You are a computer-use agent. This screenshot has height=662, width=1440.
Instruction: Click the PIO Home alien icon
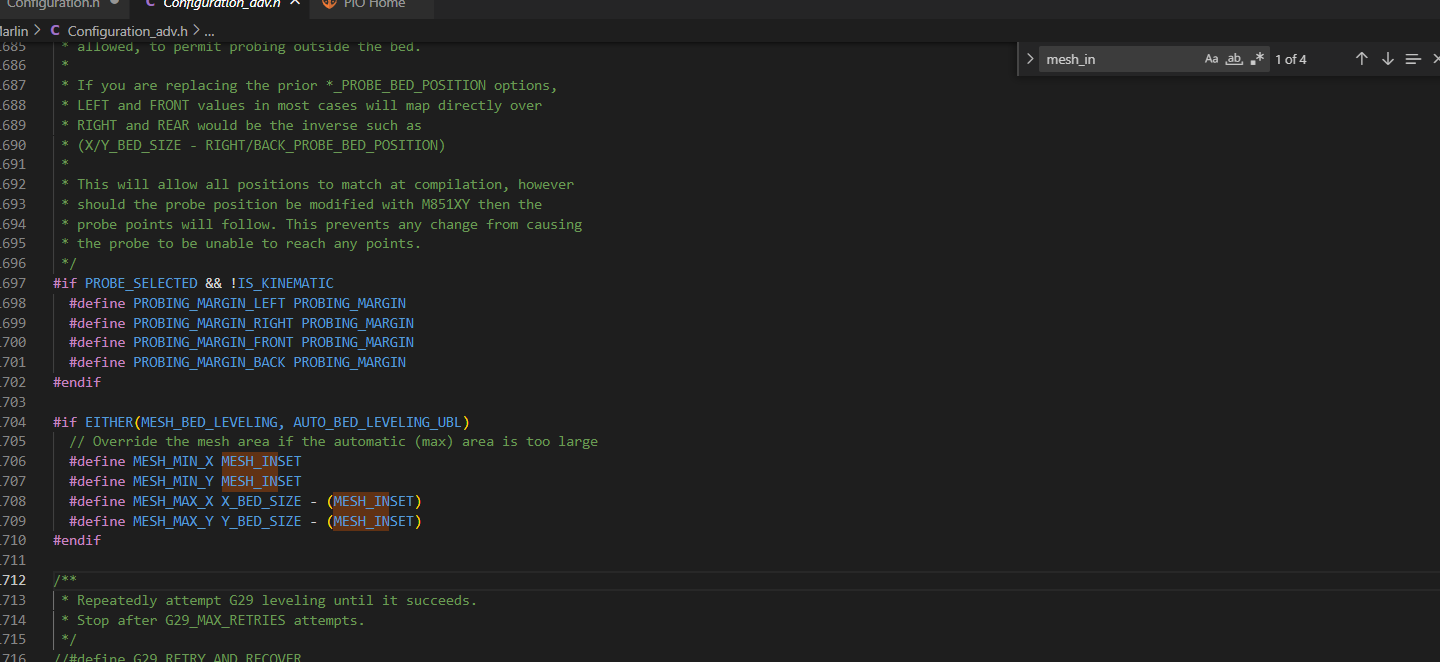pyautogui.click(x=328, y=4)
